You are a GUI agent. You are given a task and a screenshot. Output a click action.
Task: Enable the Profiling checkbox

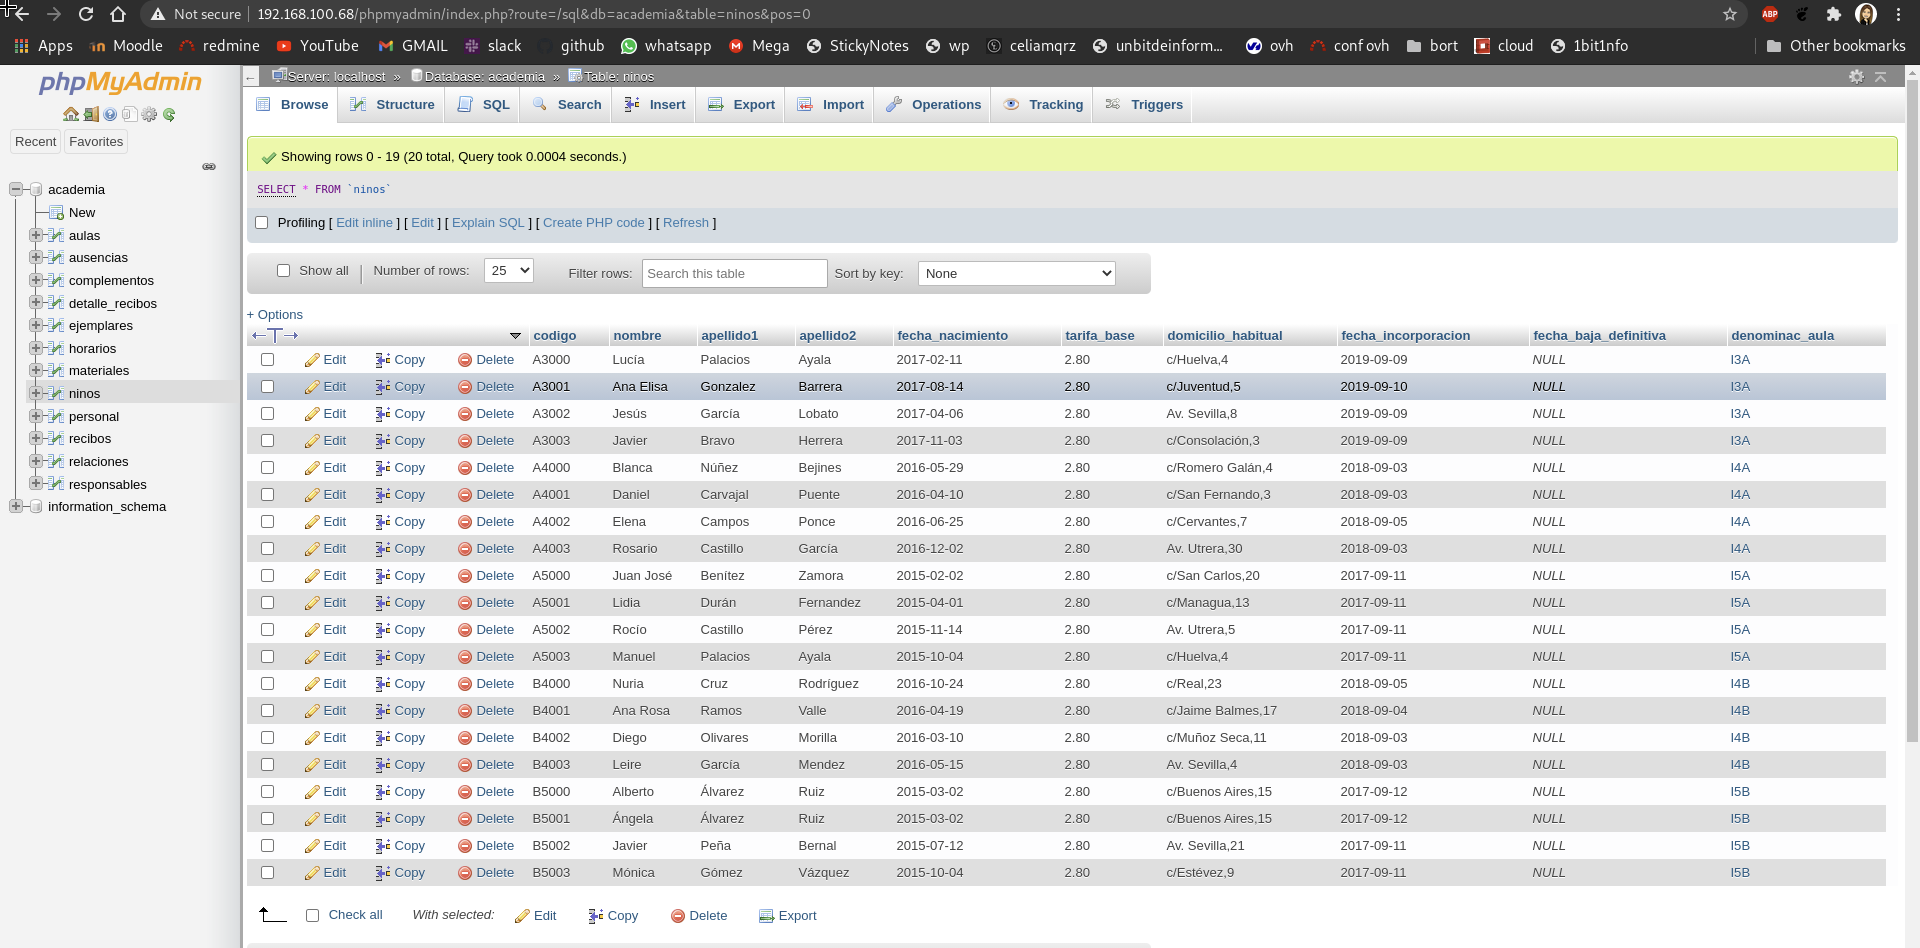point(262,223)
